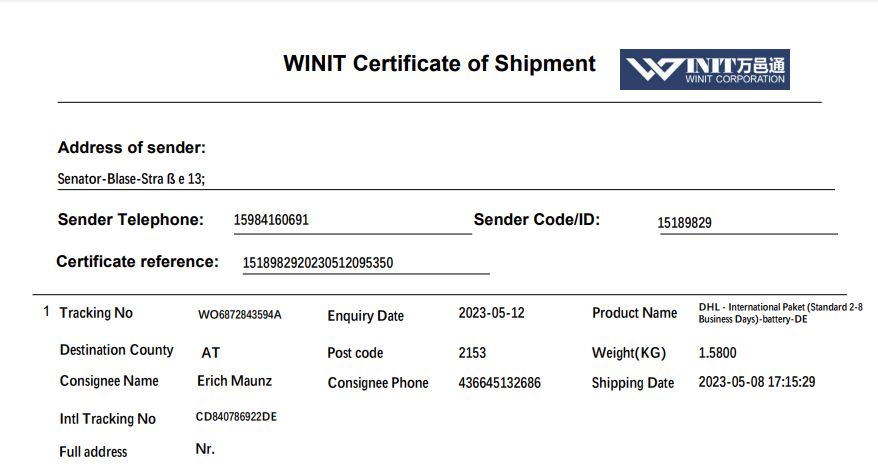Click the WINIT Certificate of Shipment title
The image size is (878, 464).
click(x=439, y=64)
